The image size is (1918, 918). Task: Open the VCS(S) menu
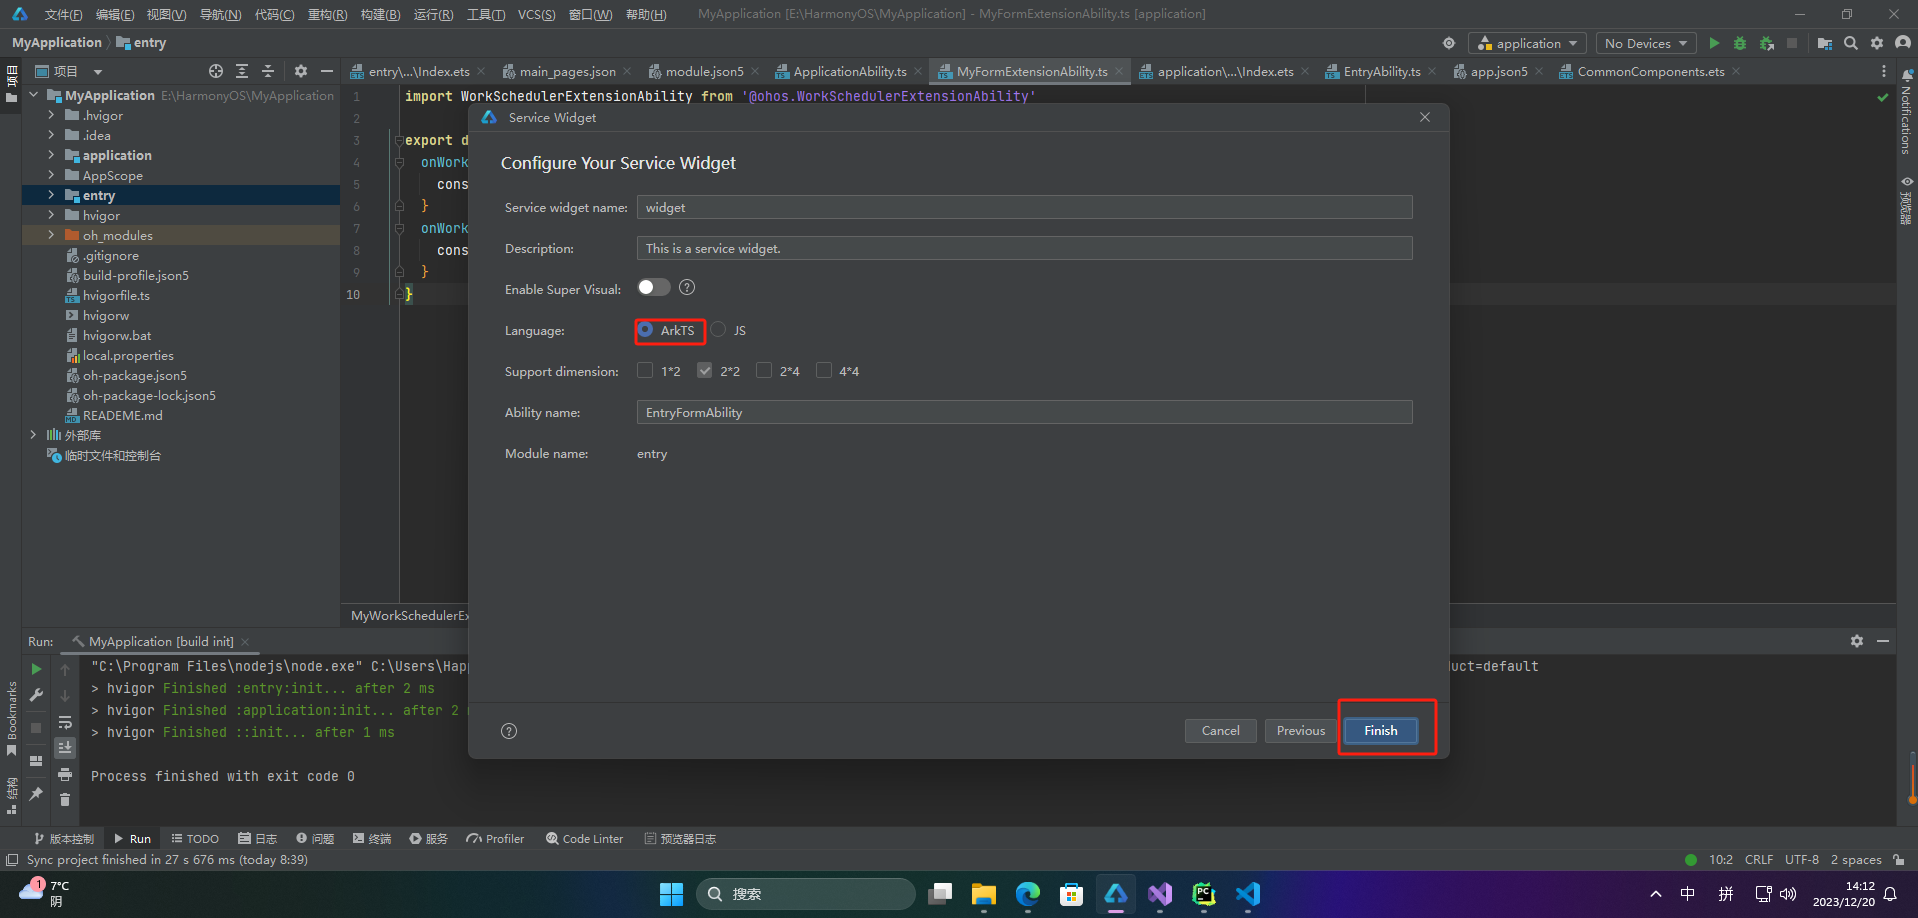coord(536,14)
